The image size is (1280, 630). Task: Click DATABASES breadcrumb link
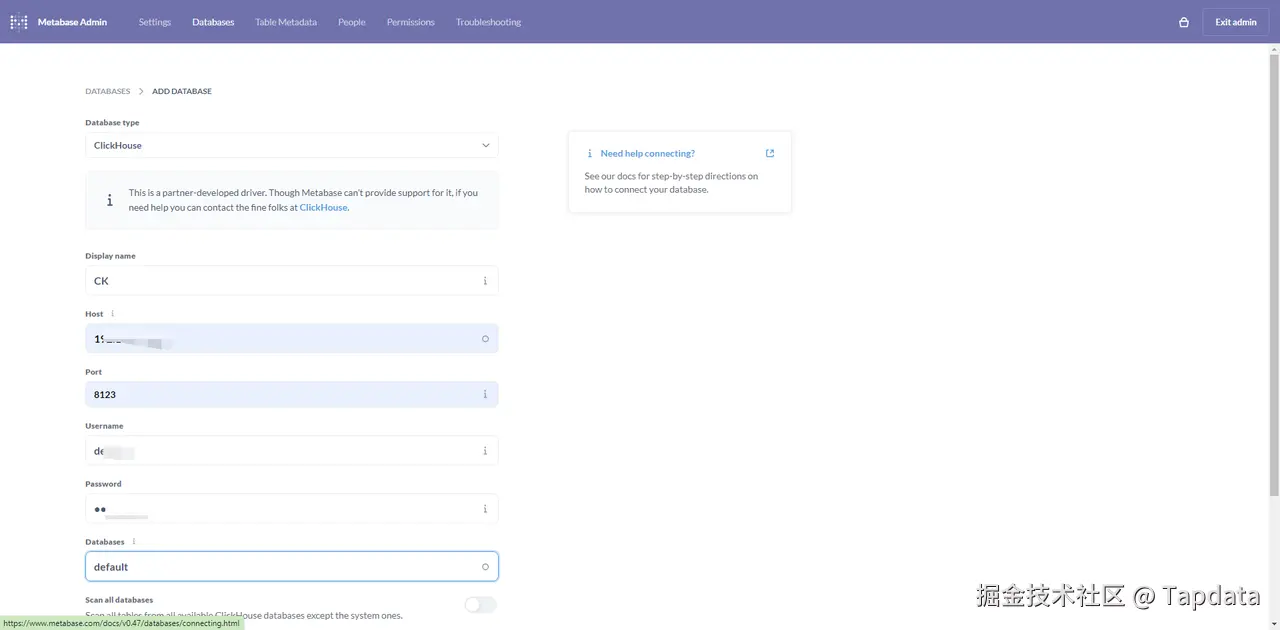[108, 91]
